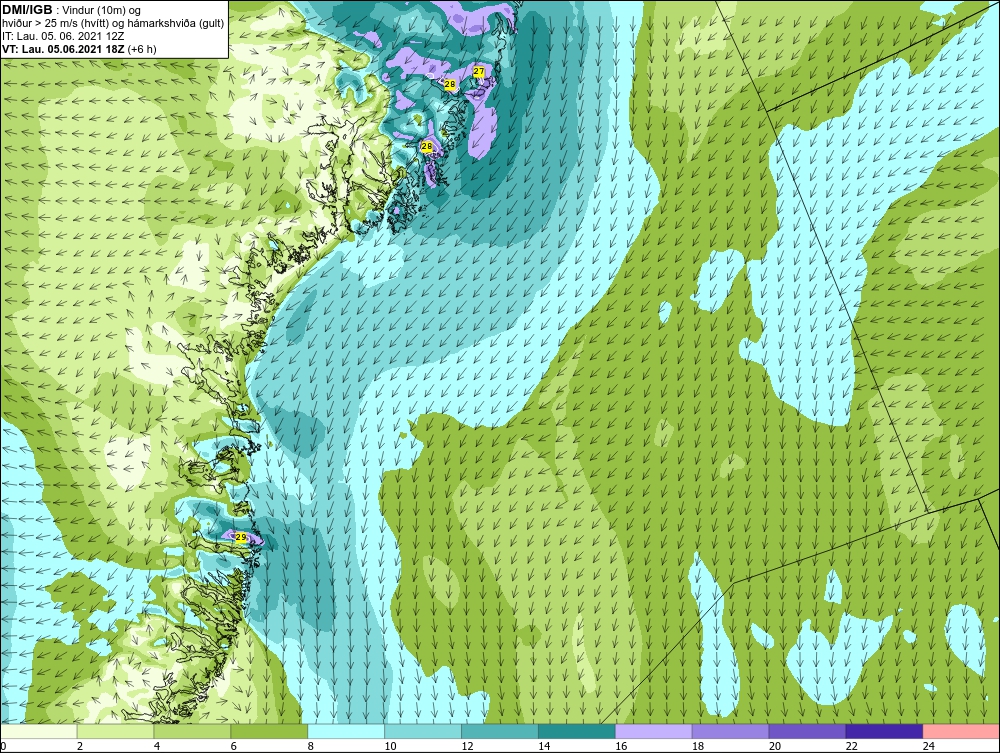The width and height of the screenshot is (1000, 753).
Task: Select the 22–24 m/s dark indigo swatch
Action: pyautogui.click(x=884, y=731)
